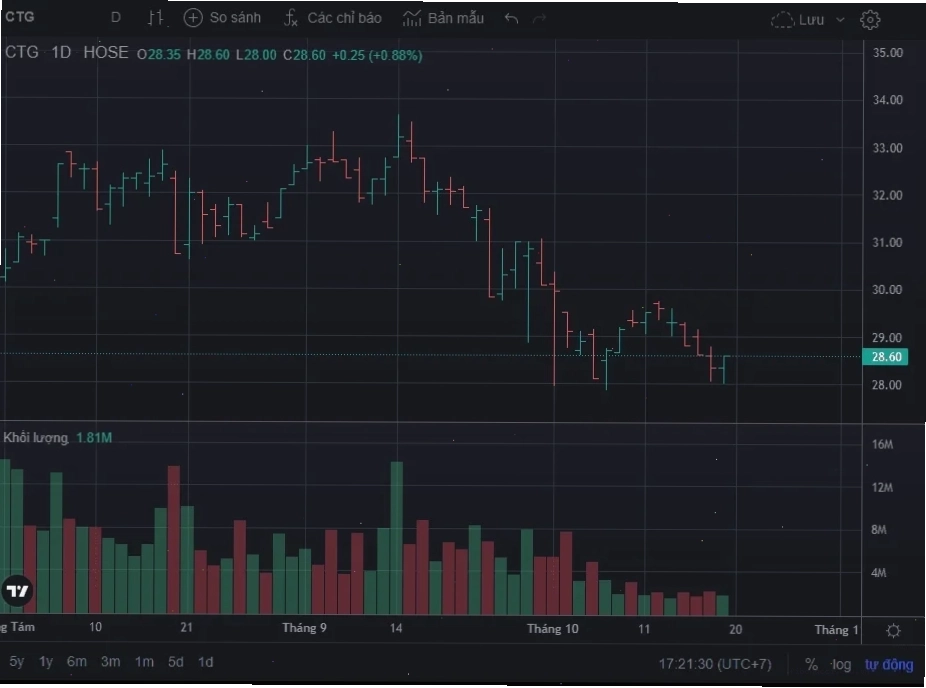Image resolution: width=926 pixels, height=688 pixels.
Task: Open the bar chart style selector icon
Action: tap(156, 18)
